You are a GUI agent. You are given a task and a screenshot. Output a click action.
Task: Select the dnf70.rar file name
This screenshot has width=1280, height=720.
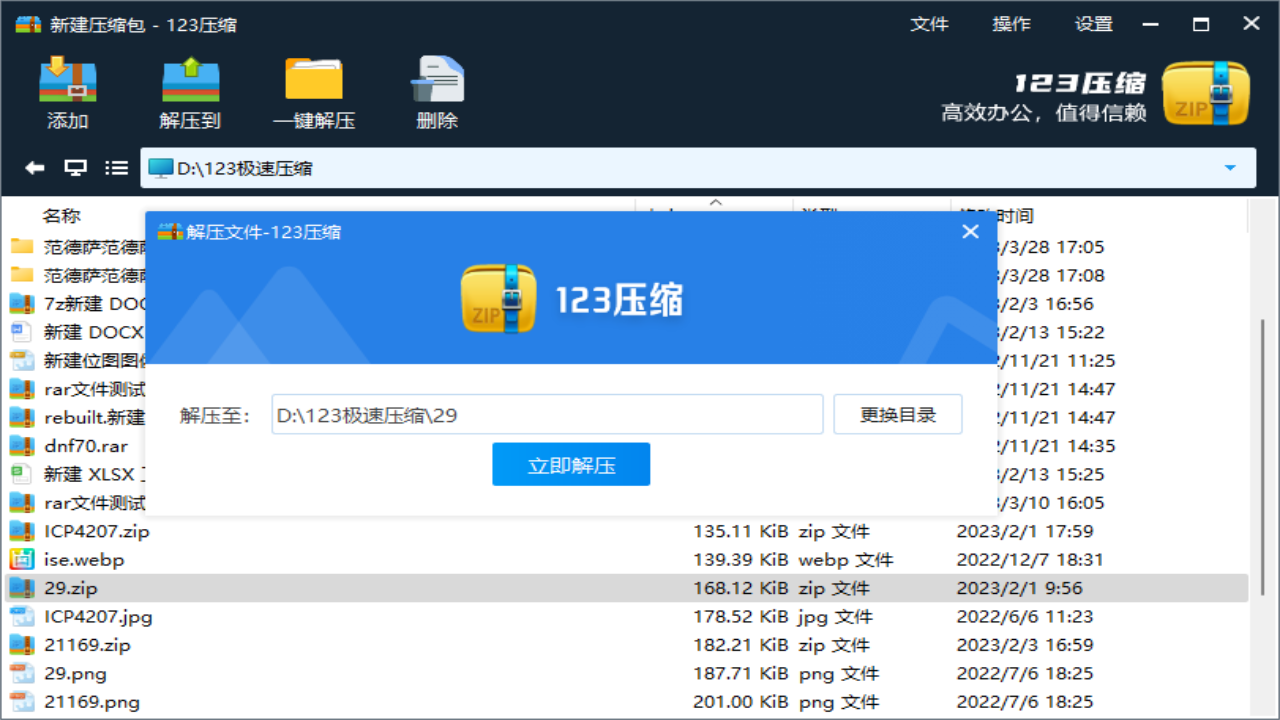tap(86, 446)
